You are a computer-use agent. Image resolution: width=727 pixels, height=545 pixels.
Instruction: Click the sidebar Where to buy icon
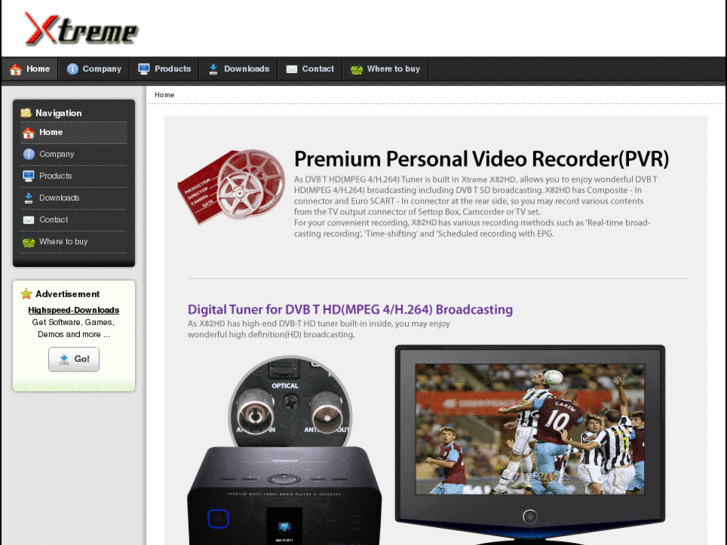coord(28,242)
